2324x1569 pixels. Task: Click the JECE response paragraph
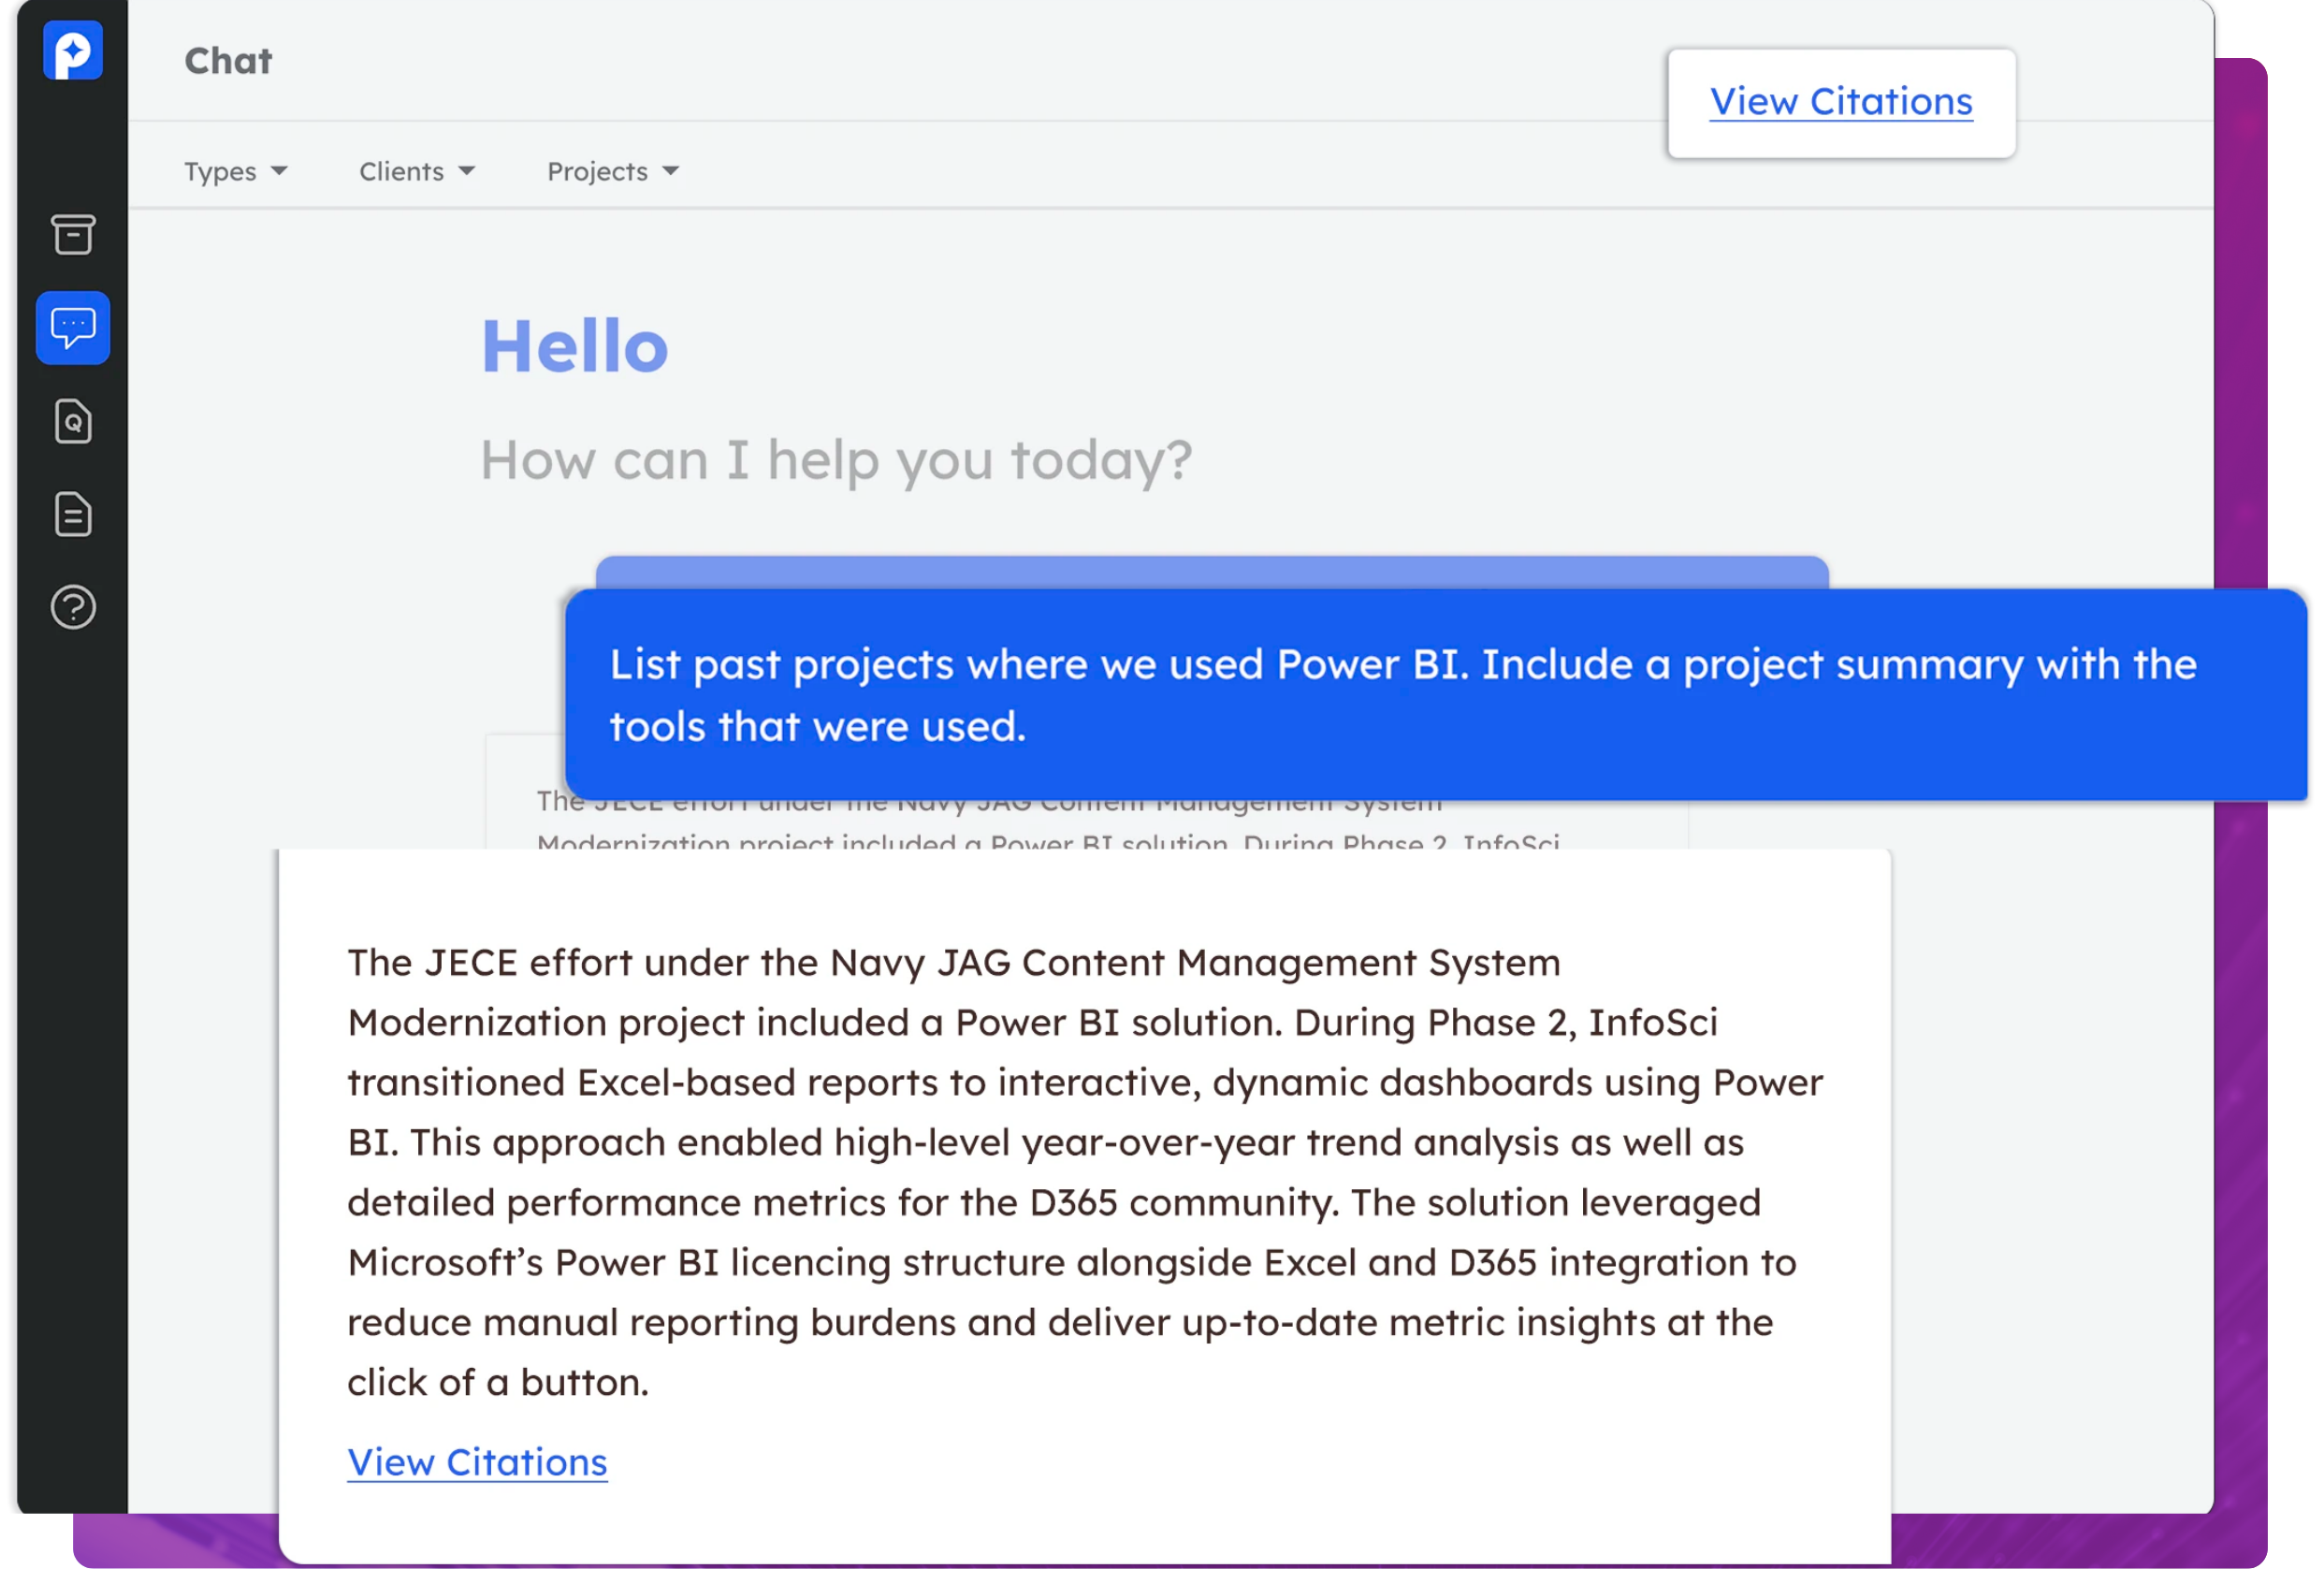(x=1085, y=1172)
